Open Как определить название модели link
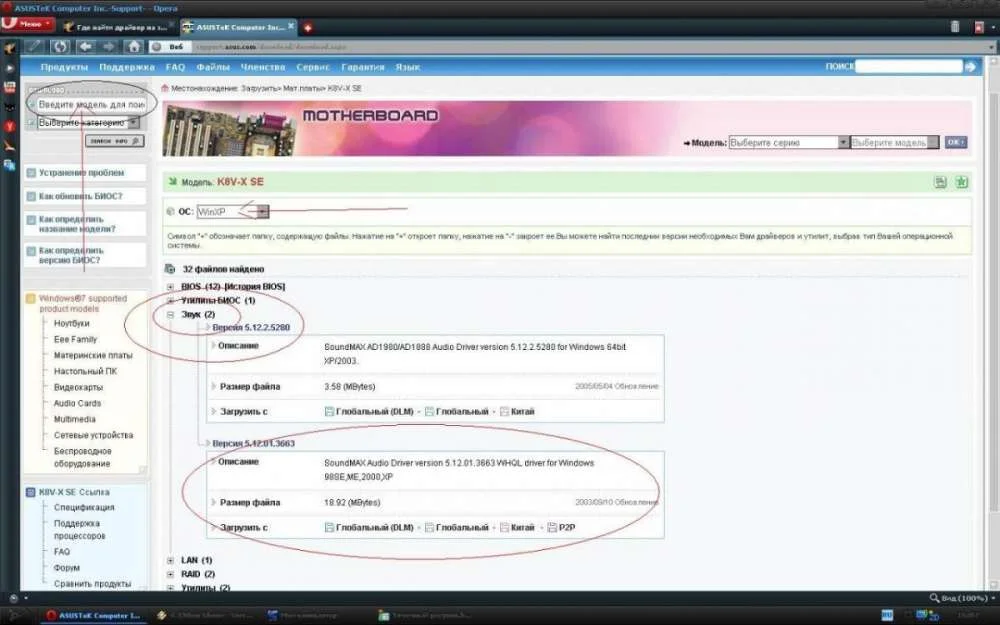Screen dimensions: 1000x625 [x=77, y=224]
